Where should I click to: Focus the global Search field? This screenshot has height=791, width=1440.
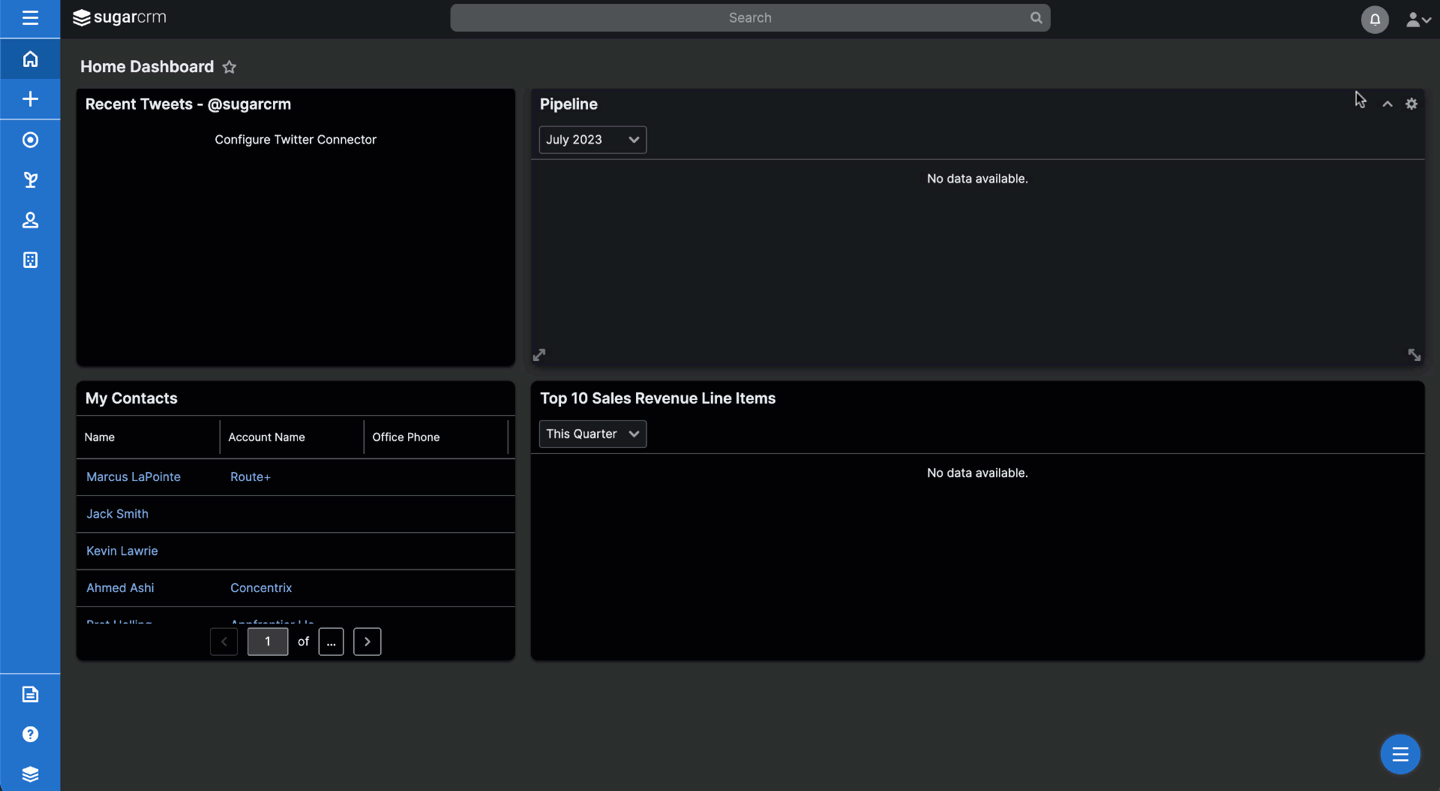[x=750, y=18]
